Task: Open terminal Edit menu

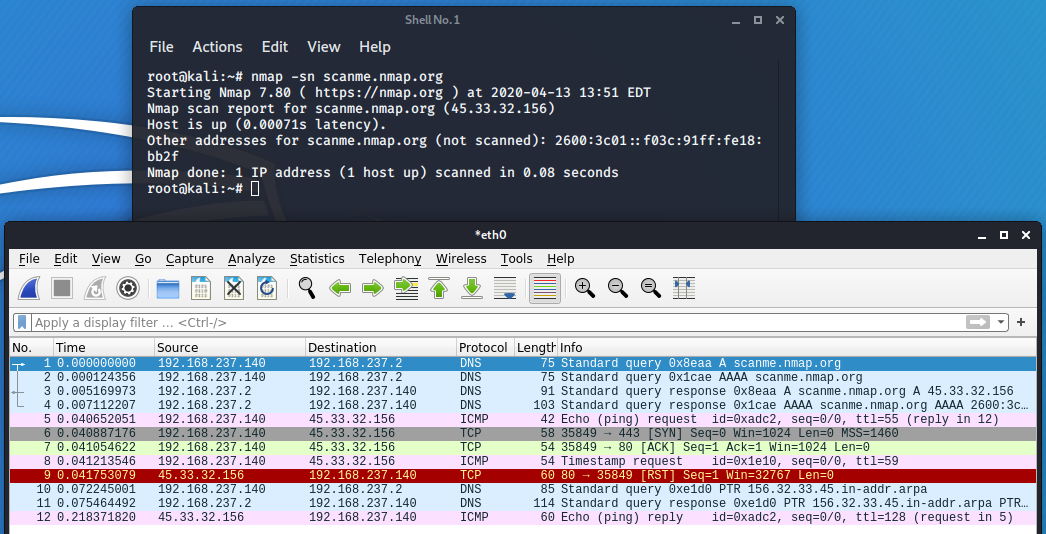Action: tap(275, 47)
